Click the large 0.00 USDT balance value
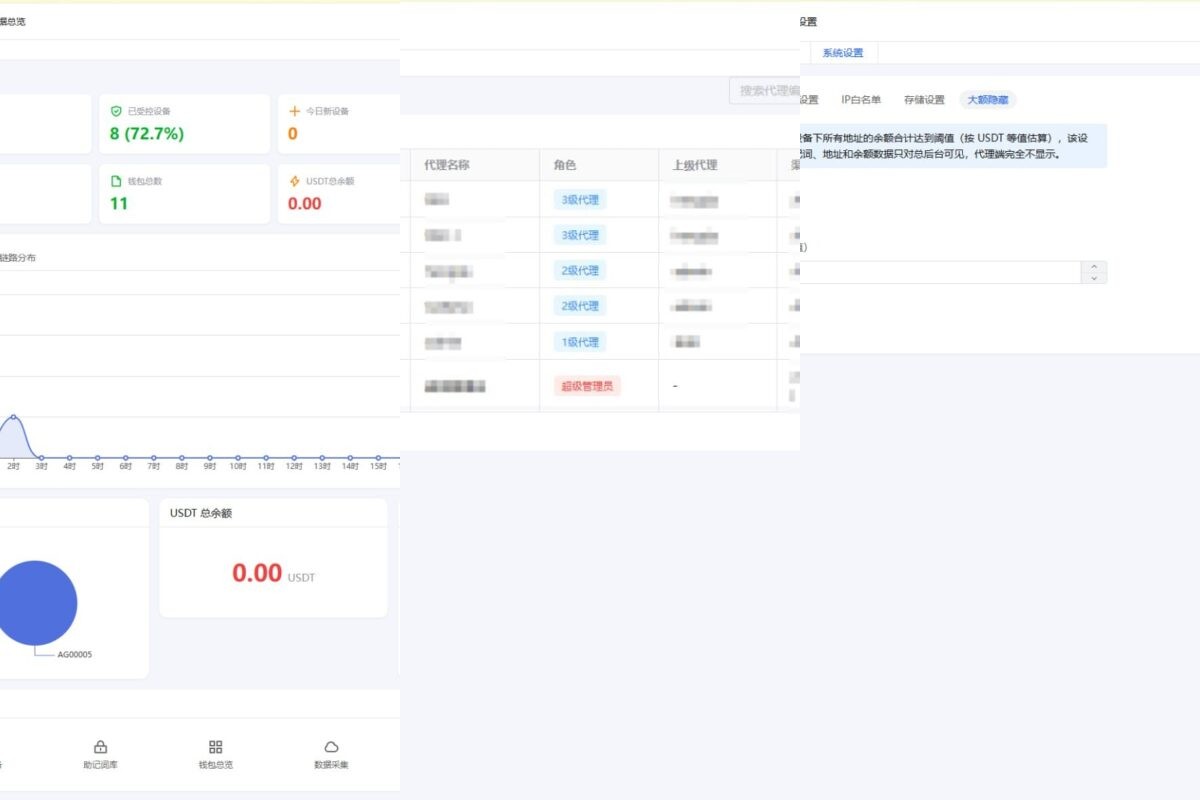 (257, 573)
